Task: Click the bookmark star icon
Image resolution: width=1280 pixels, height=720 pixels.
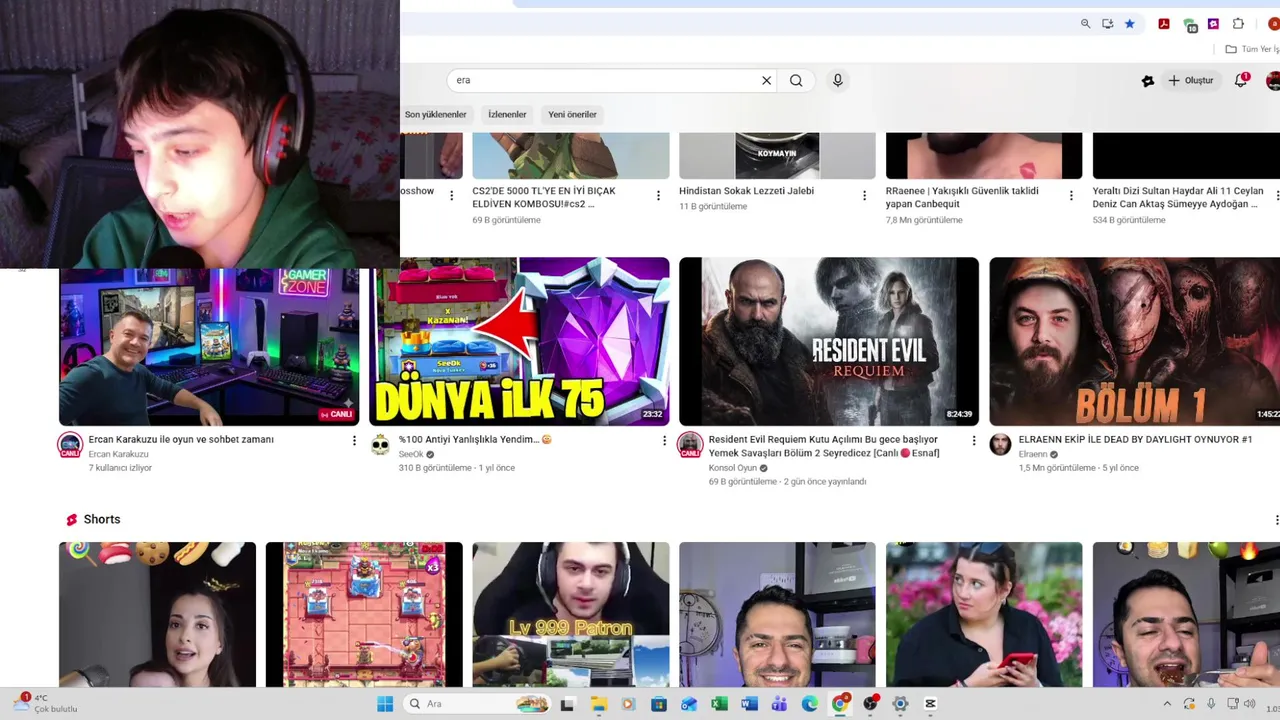Action: coord(1130,24)
